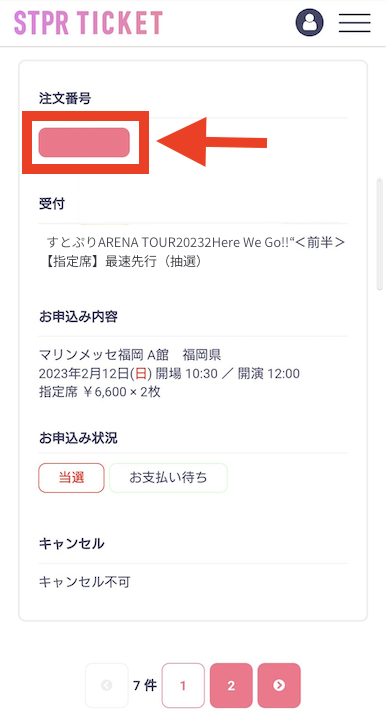386x721 pixels.
Task: Click the お申込み内容 section heading
Action: (x=78, y=317)
